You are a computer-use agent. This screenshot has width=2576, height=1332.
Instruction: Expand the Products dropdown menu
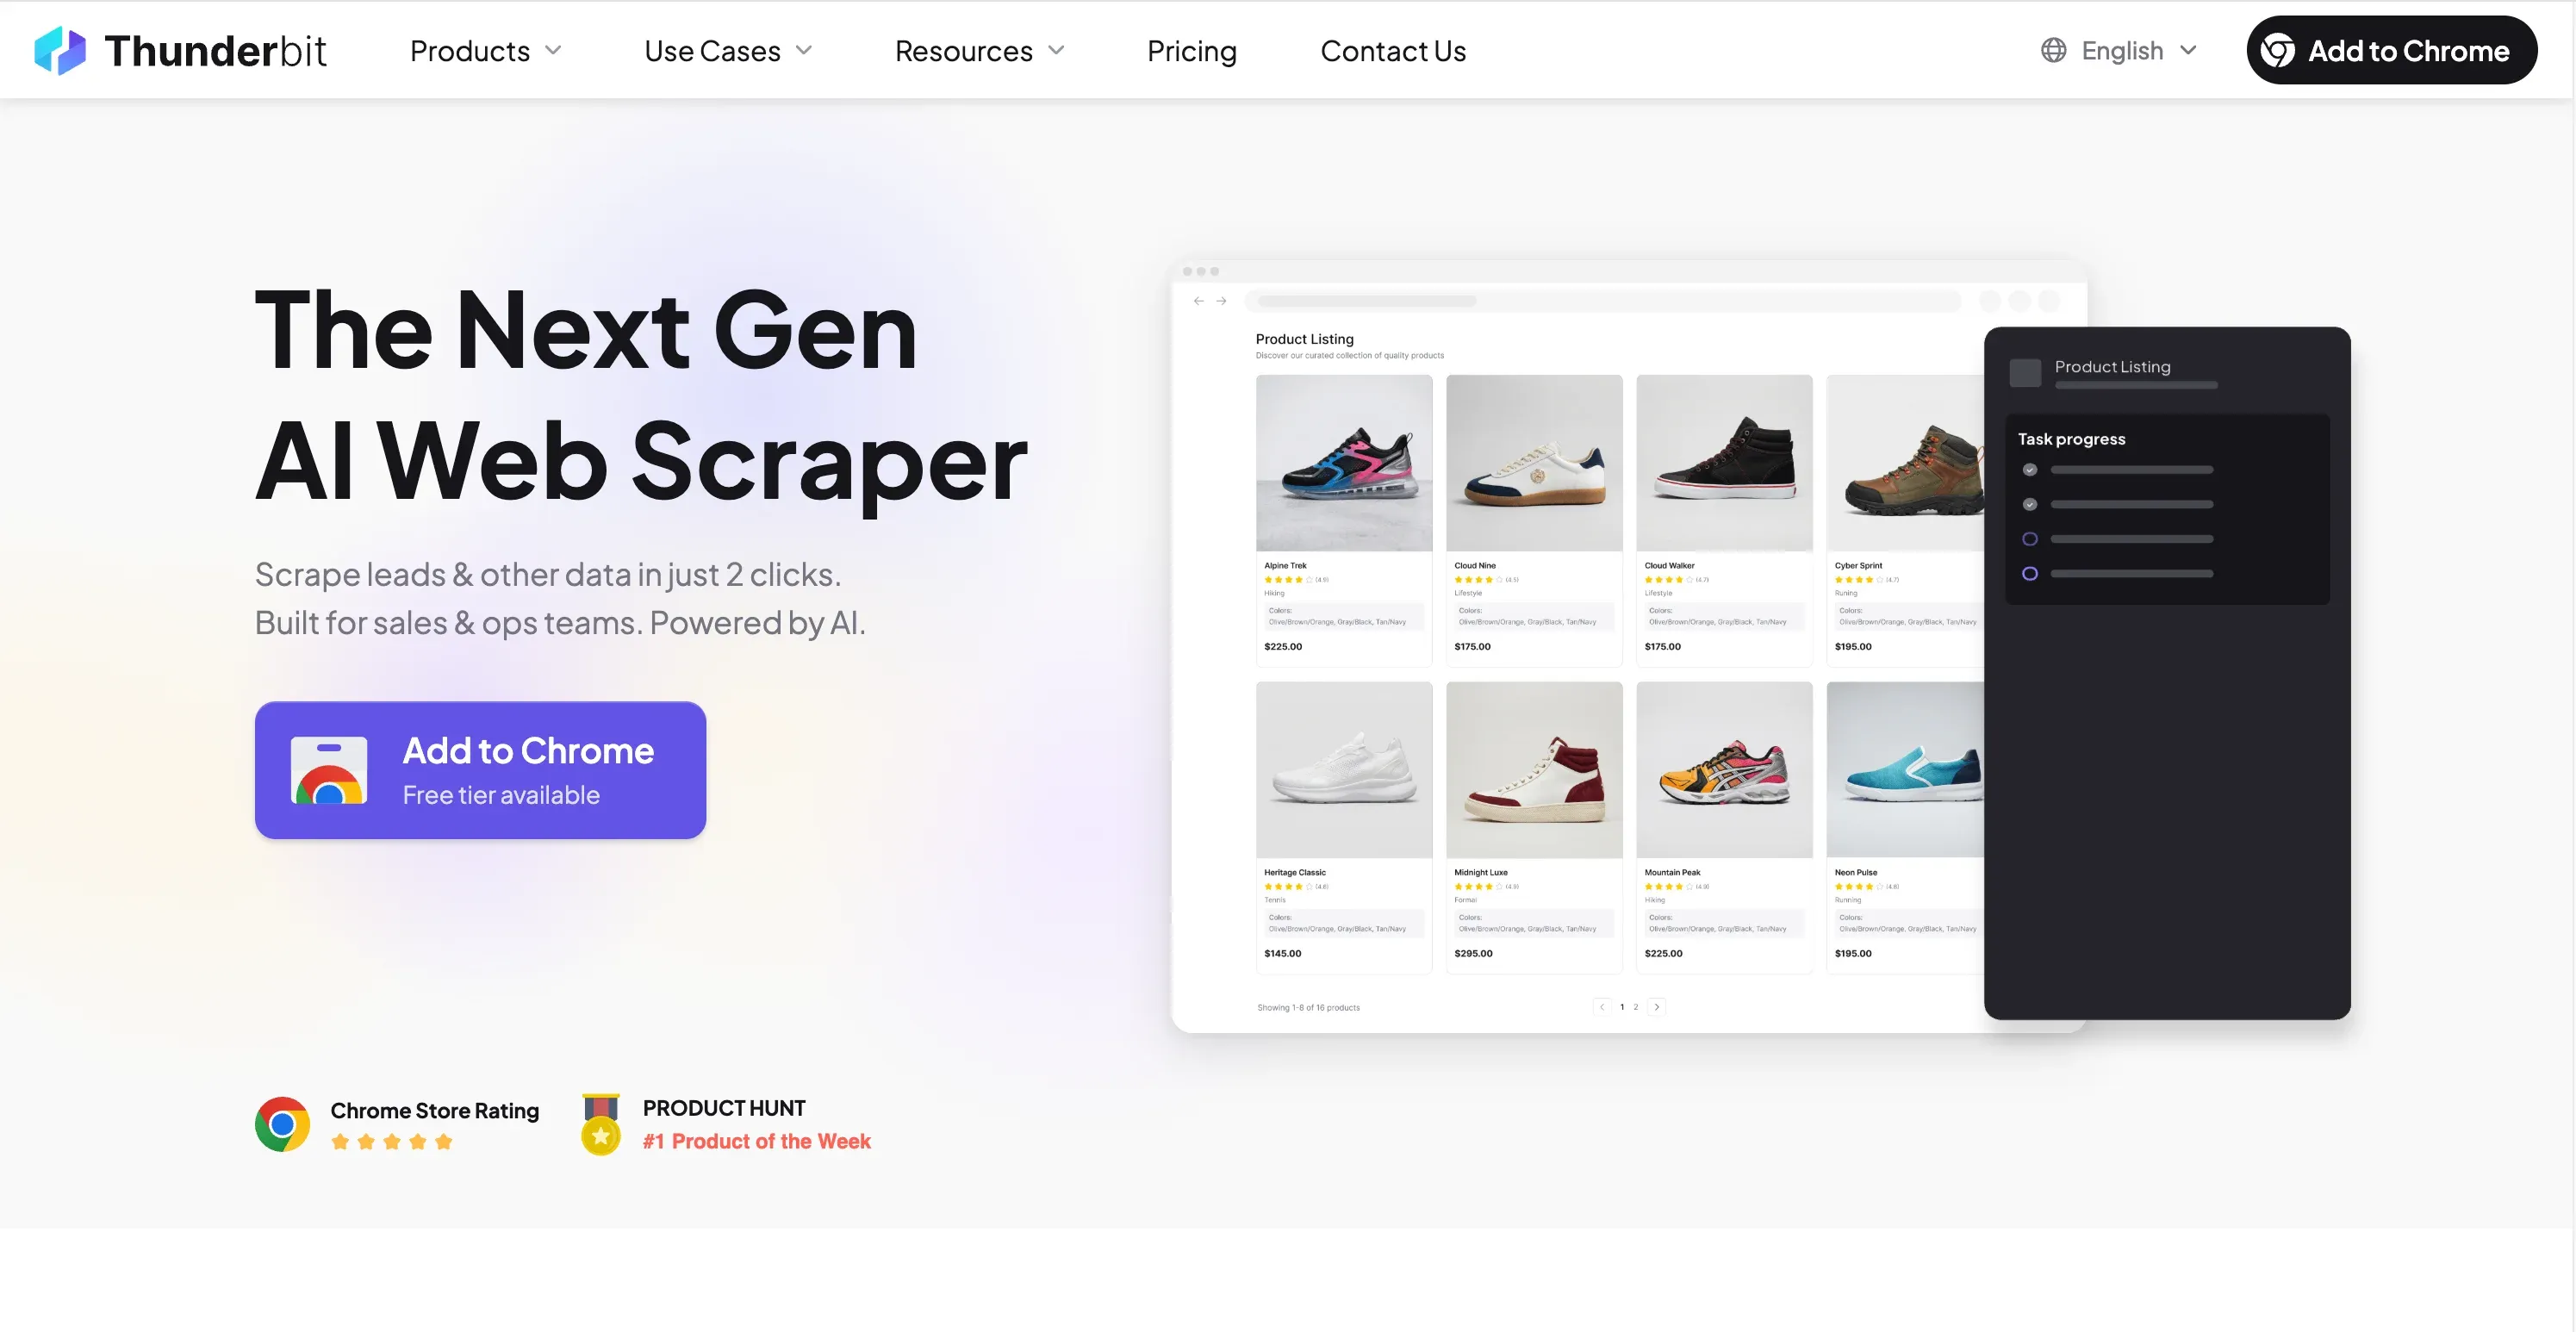tap(486, 50)
